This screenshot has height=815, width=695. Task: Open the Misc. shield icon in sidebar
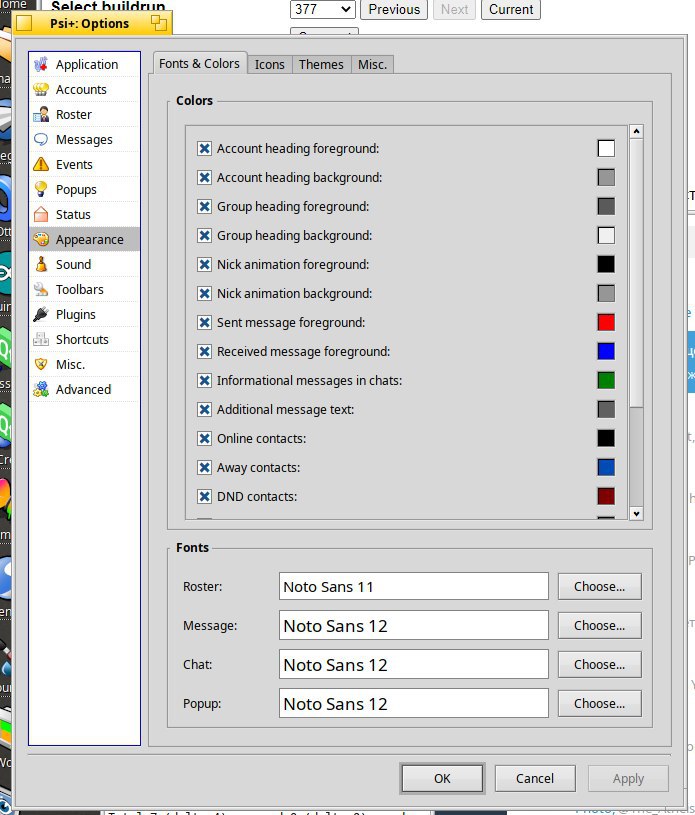point(41,364)
